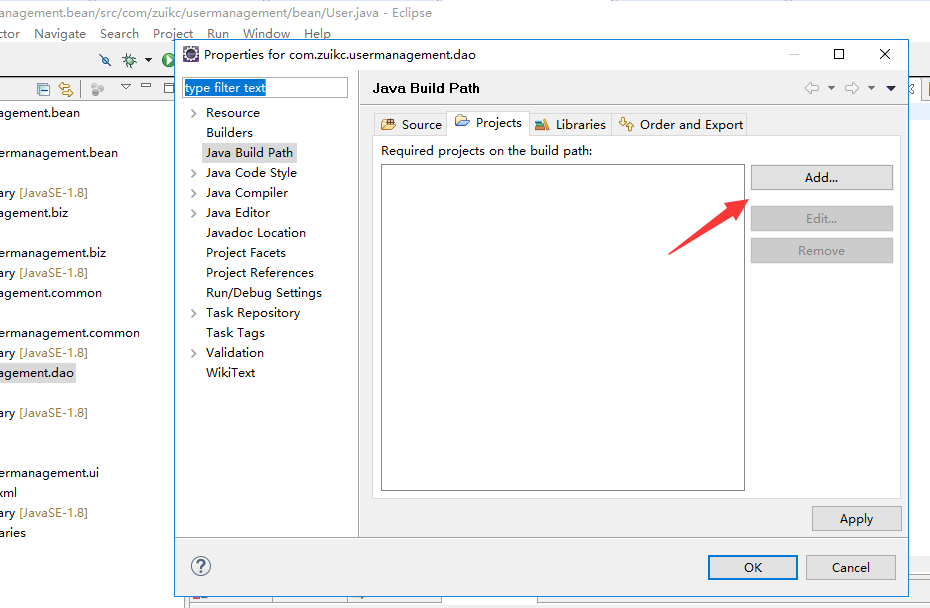Select Java Compiler in the tree
930x608 pixels.
click(247, 193)
